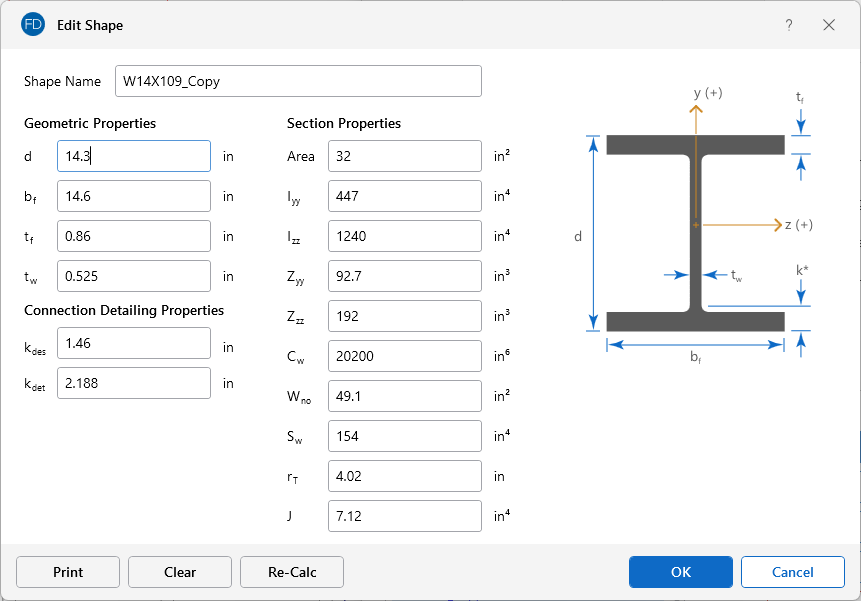Click Re-Calc to recompute properties
The height and width of the screenshot is (601, 861).
point(292,572)
